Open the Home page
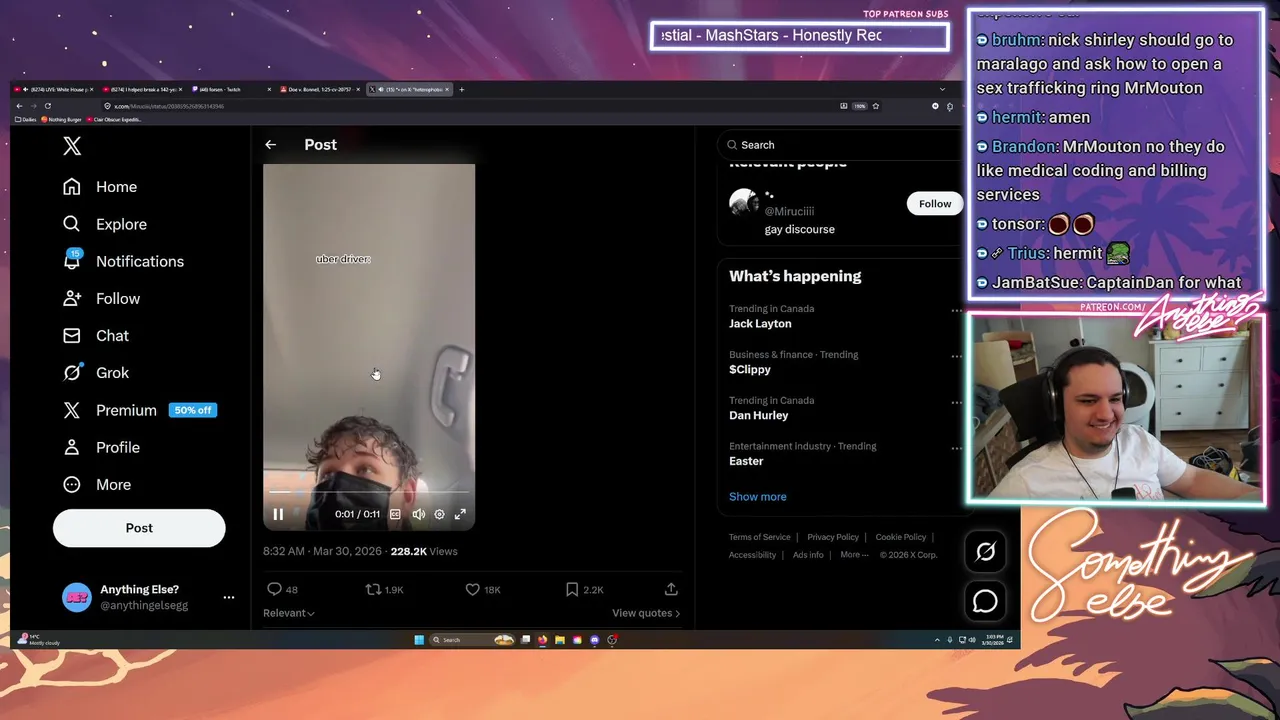Screen dimensions: 1280x720 pos(100,187)
